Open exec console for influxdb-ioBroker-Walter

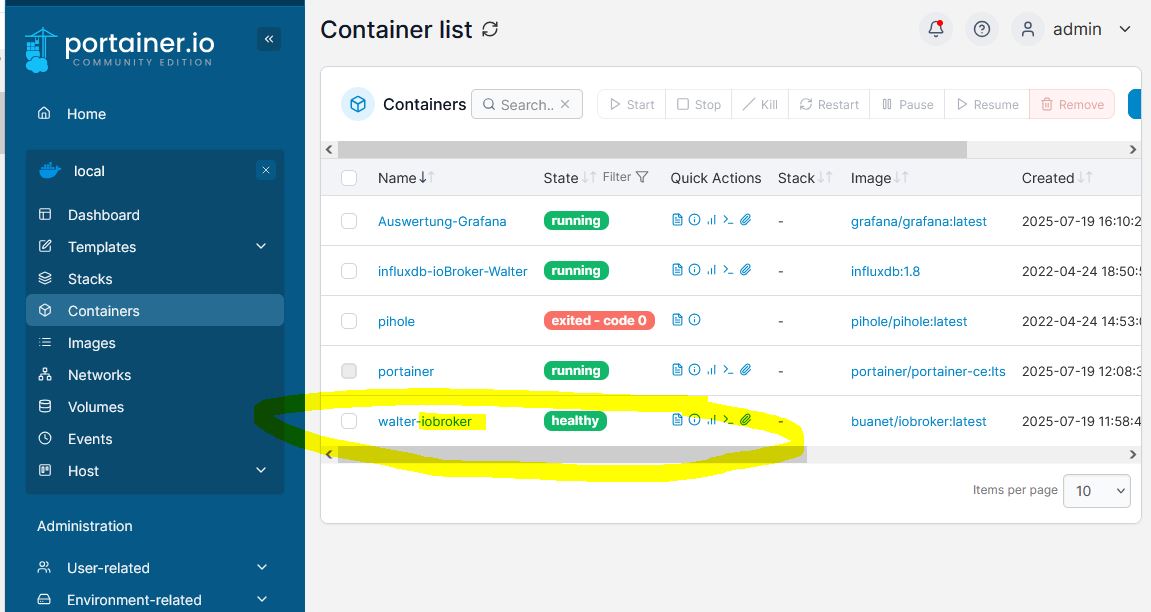(x=728, y=269)
